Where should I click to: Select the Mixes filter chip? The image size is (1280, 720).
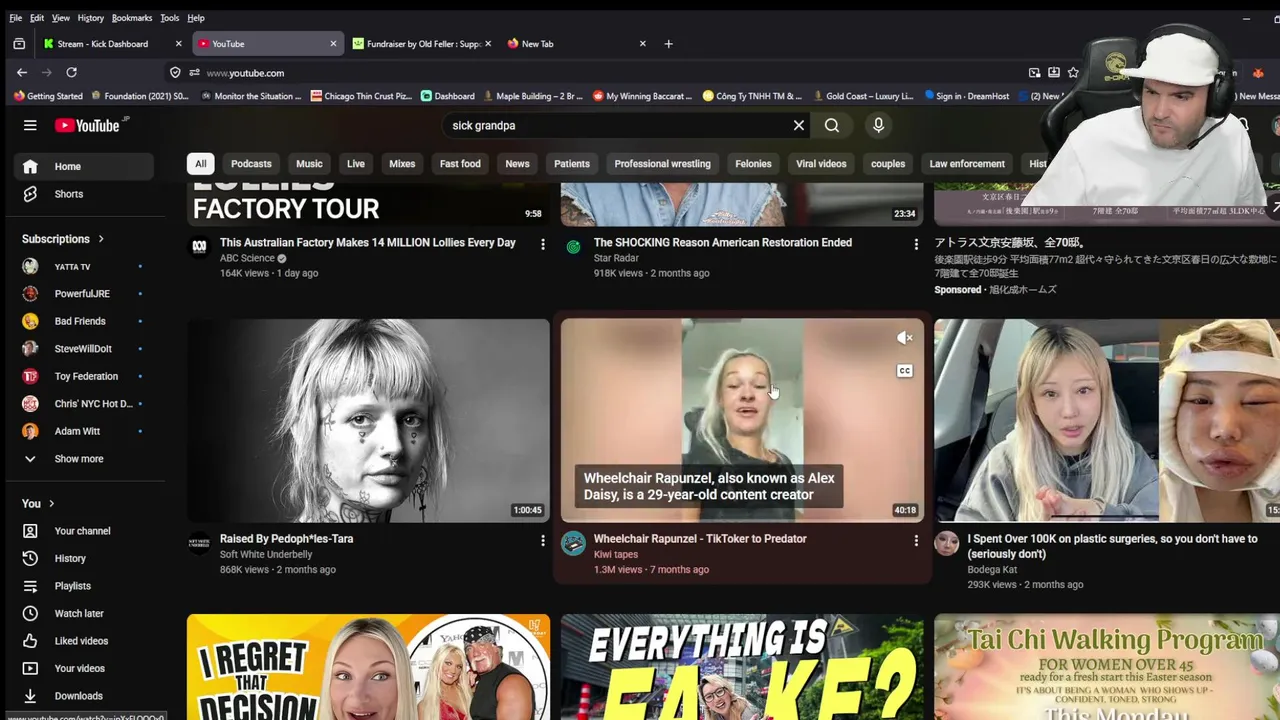coord(402,164)
